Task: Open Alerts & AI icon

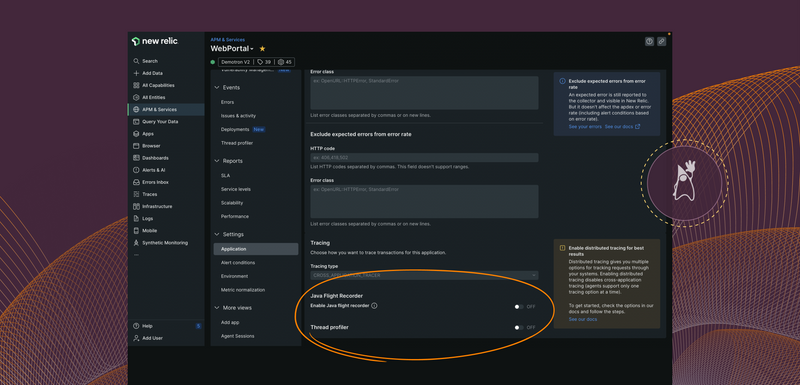Action: click(136, 170)
